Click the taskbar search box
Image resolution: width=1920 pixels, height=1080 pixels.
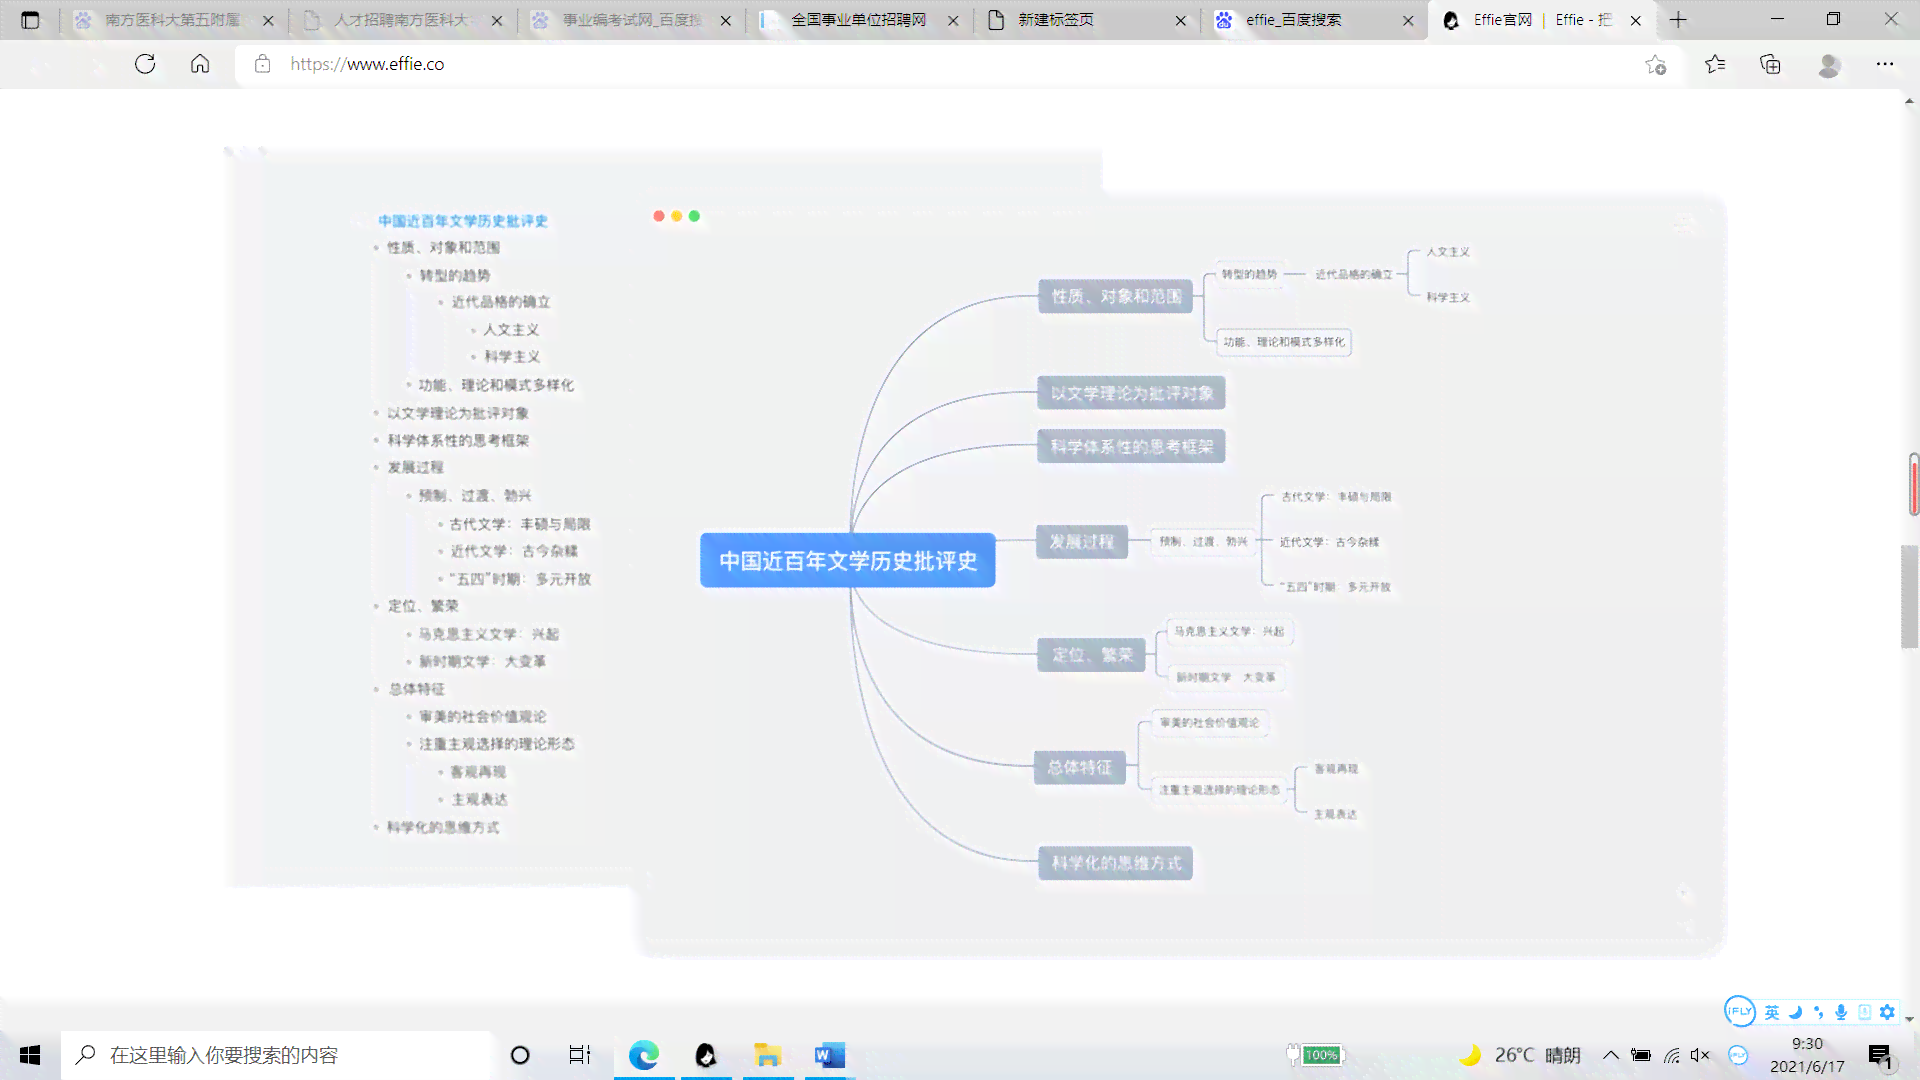[x=277, y=1055]
